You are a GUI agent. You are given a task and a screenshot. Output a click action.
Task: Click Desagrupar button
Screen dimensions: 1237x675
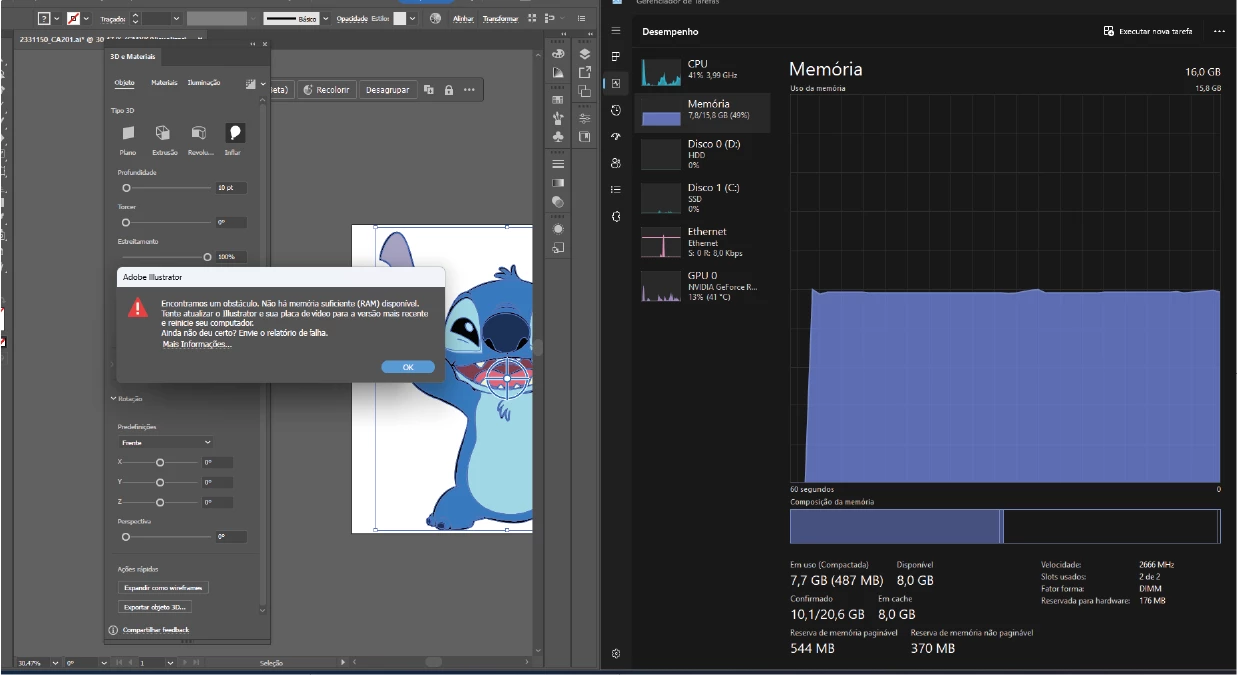pyautogui.click(x=388, y=90)
